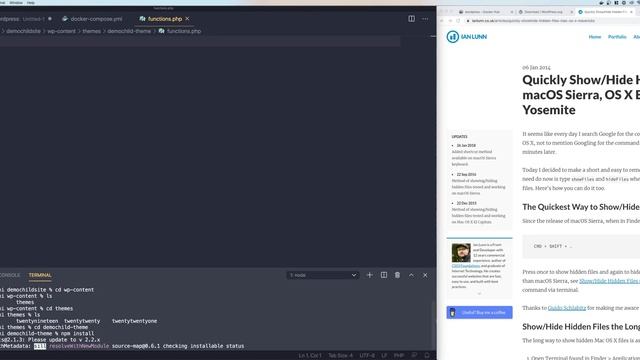This screenshot has height=360, width=640.
Task: Click the author photo in the sidebar
Action: coord(461,253)
